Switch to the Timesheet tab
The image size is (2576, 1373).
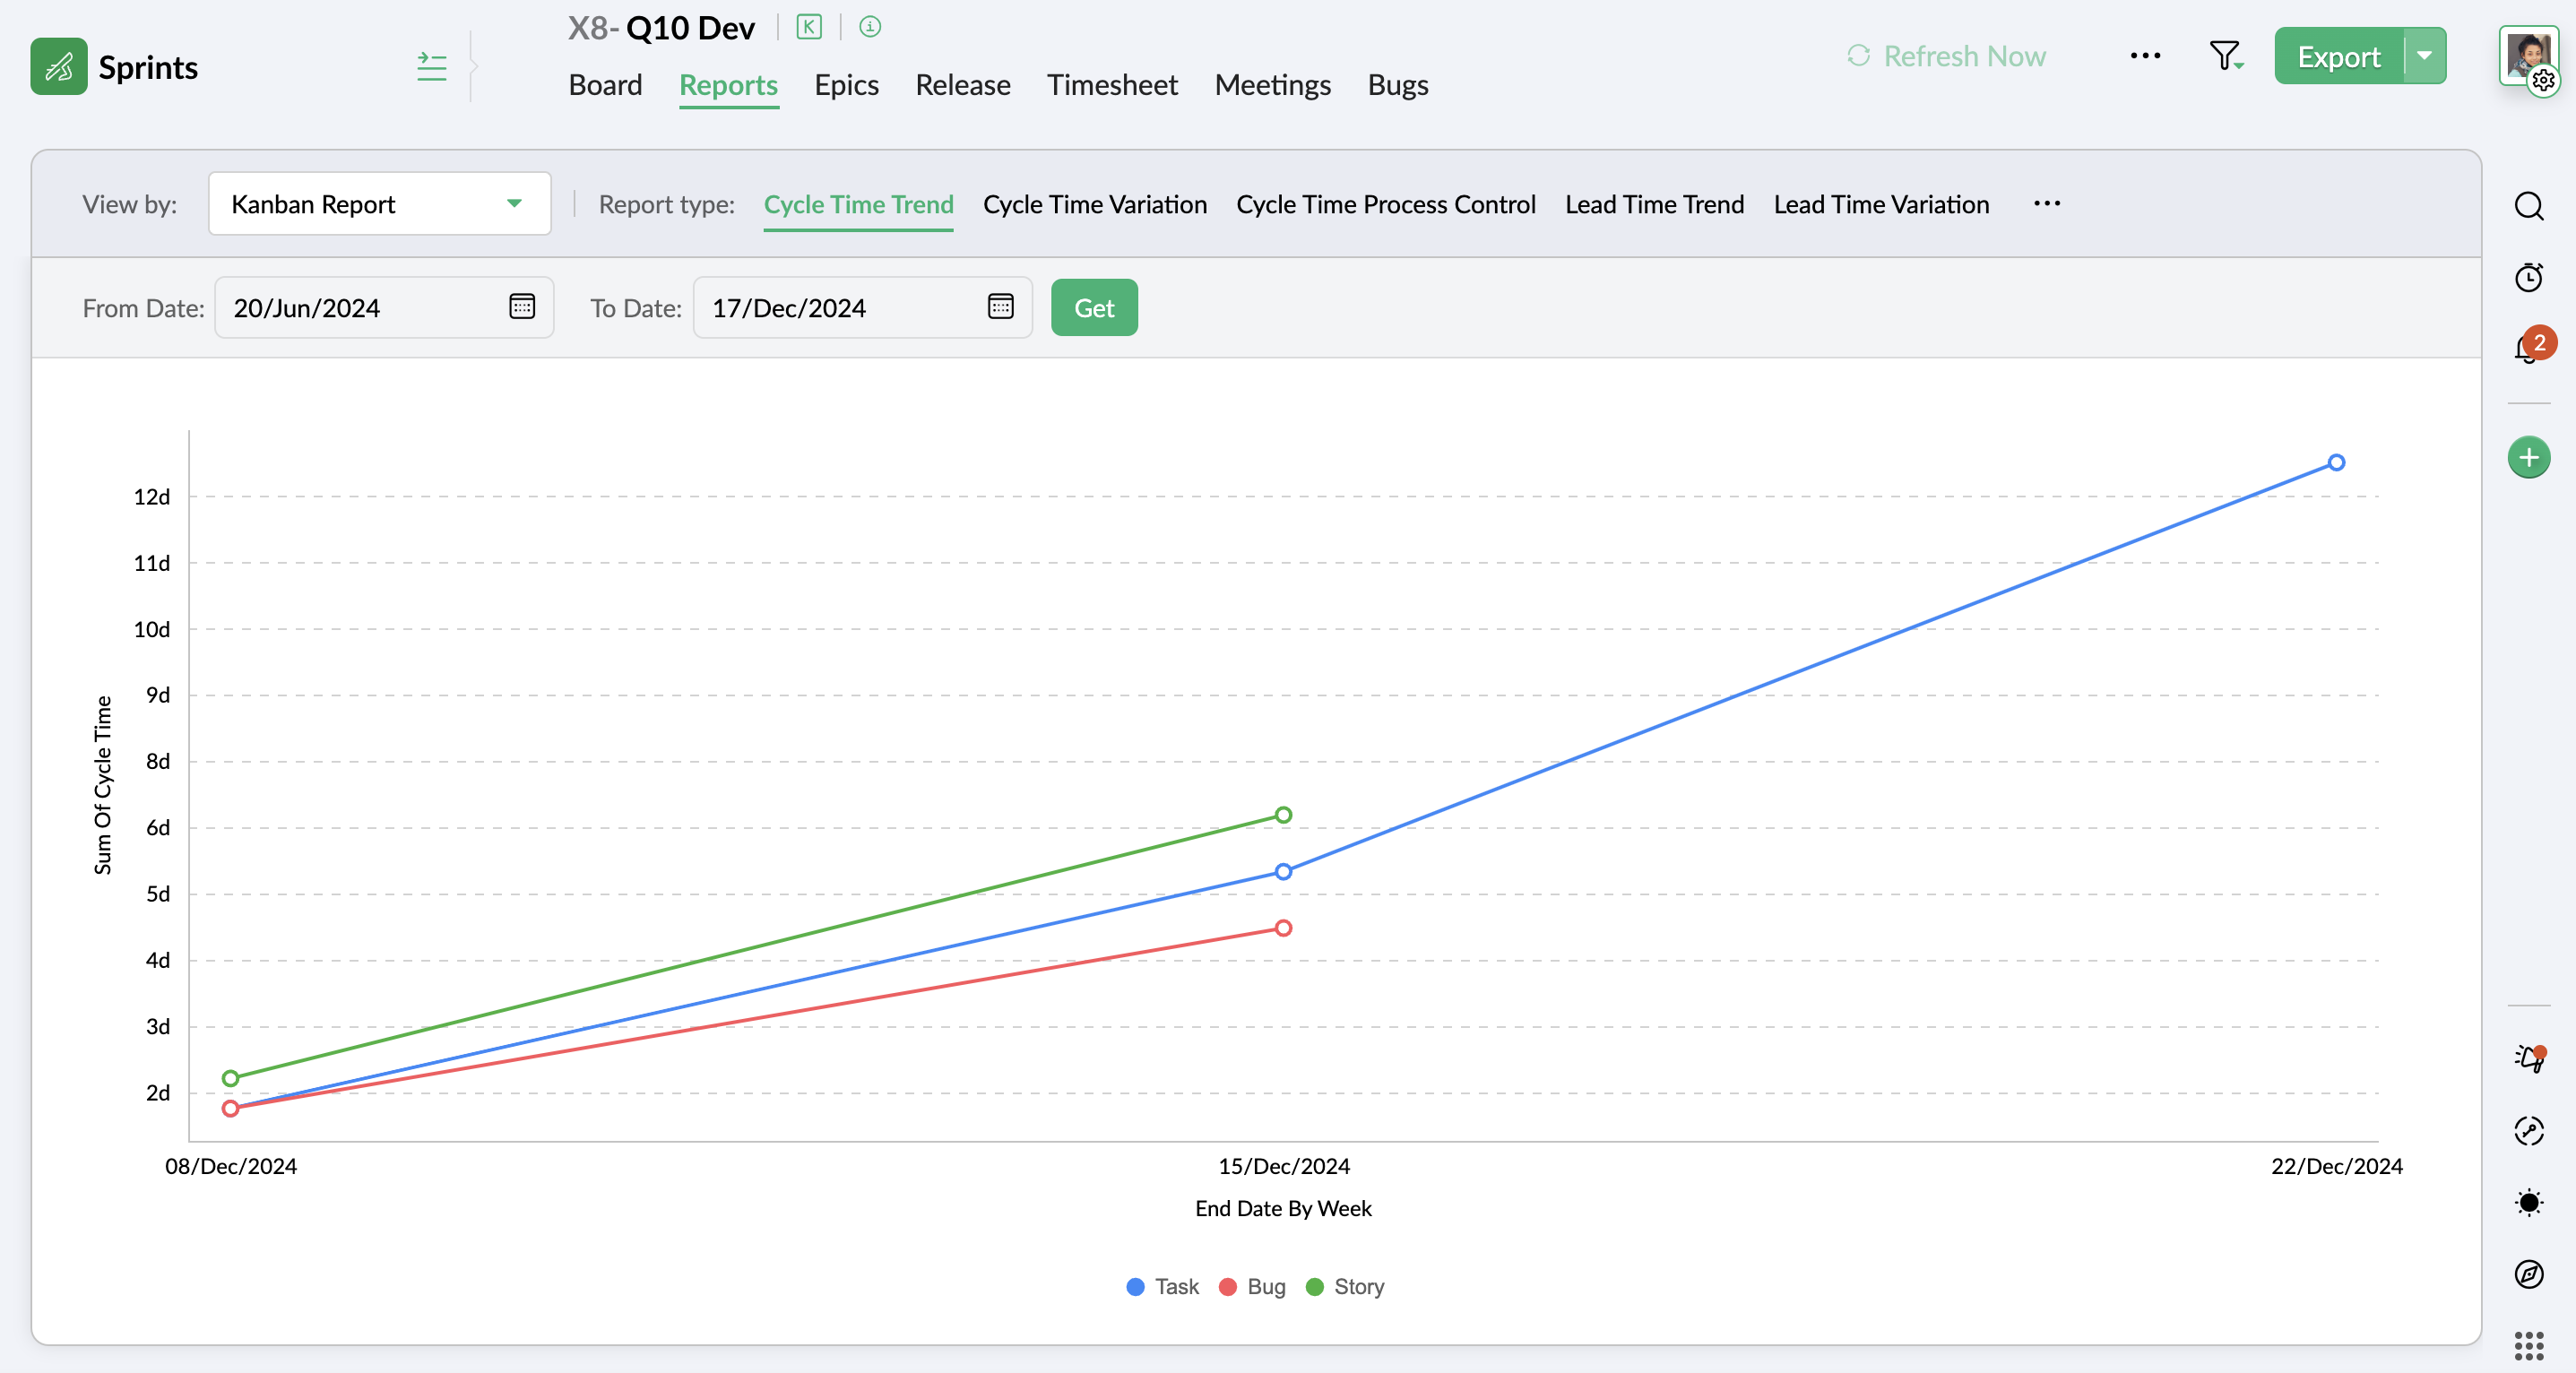point(1112,85)
